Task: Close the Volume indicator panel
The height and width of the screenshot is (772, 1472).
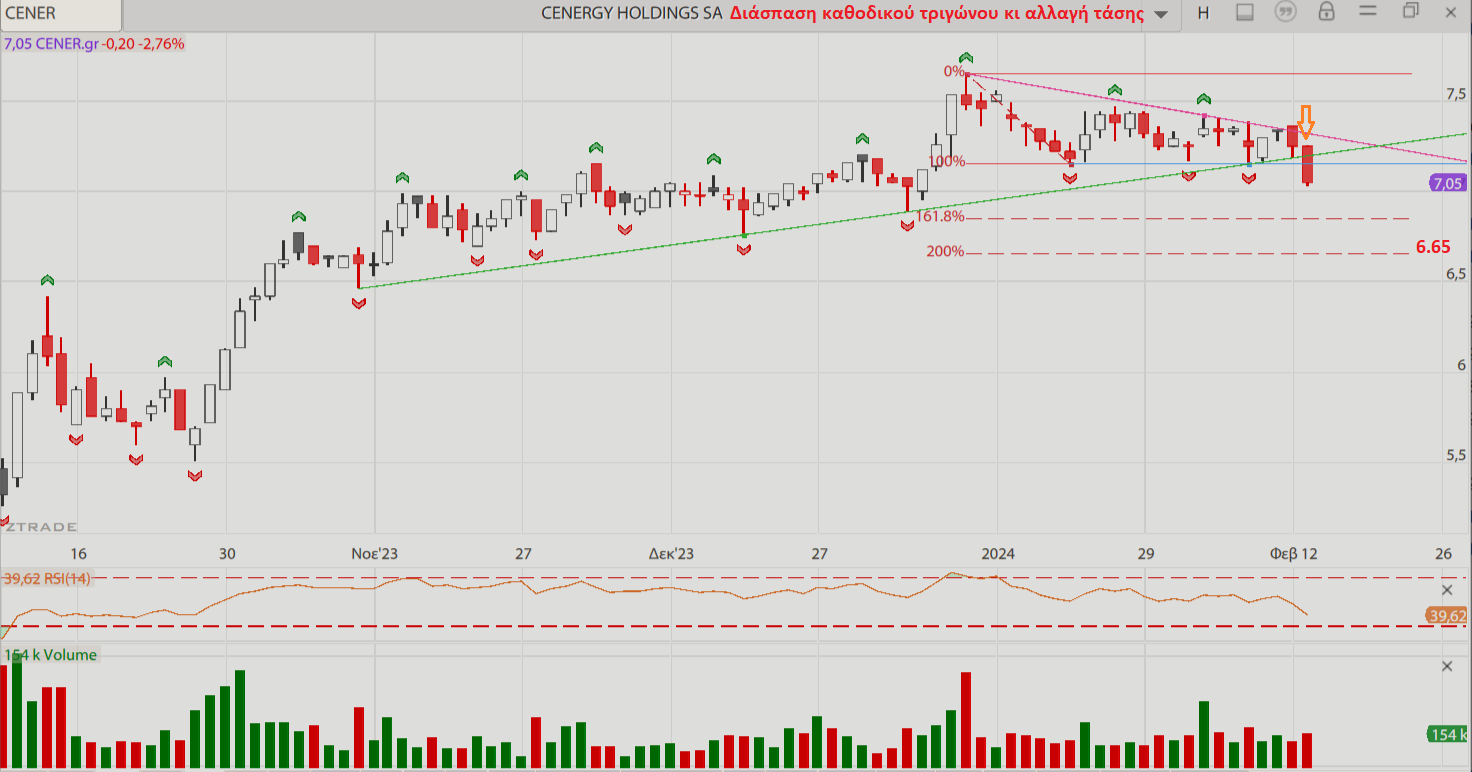Action: point(1447,667)
